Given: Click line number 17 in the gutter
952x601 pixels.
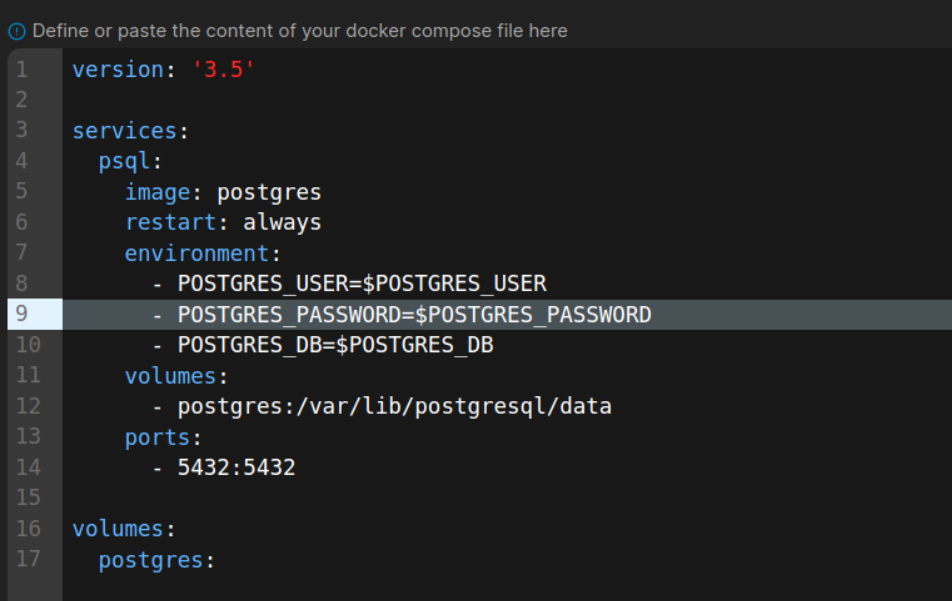Looking at the screenshot, I should 28,558.
